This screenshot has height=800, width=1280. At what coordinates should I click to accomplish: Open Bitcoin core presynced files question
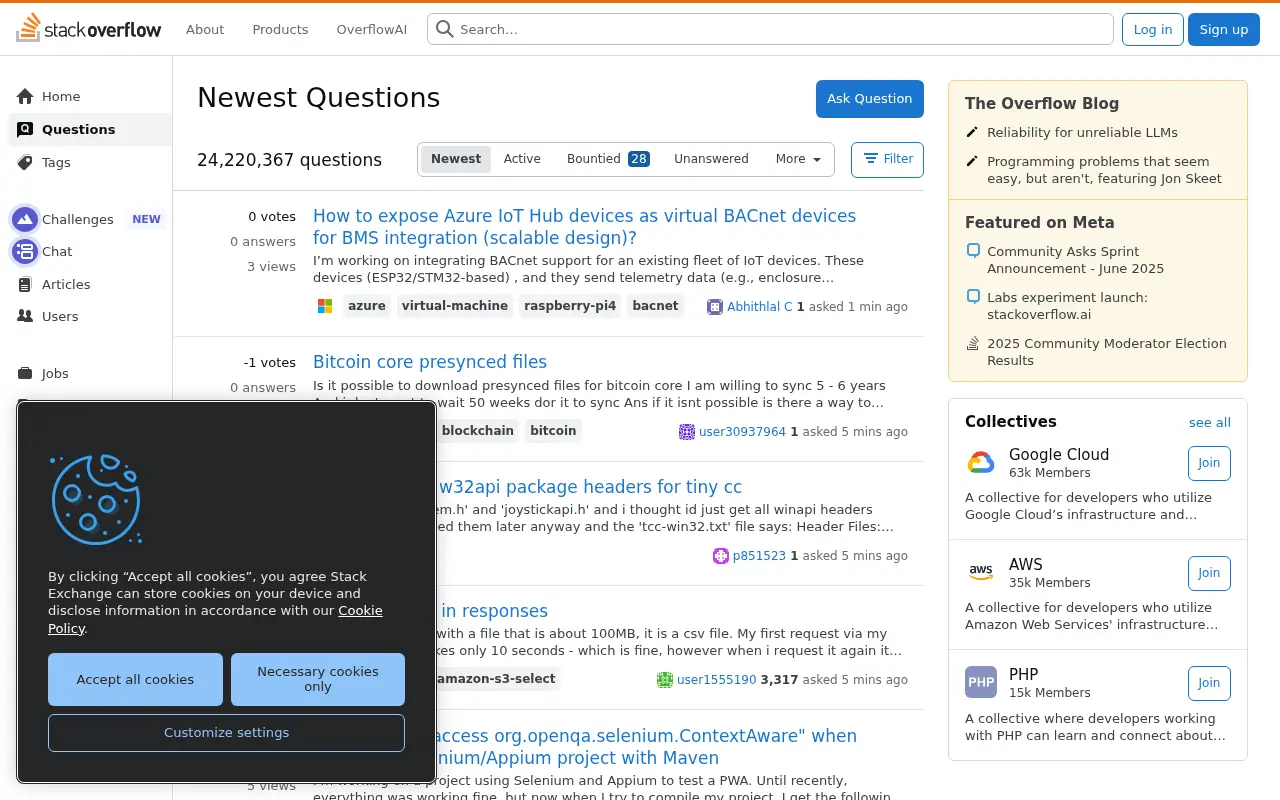pyautogui.click(x=430, y=362)
